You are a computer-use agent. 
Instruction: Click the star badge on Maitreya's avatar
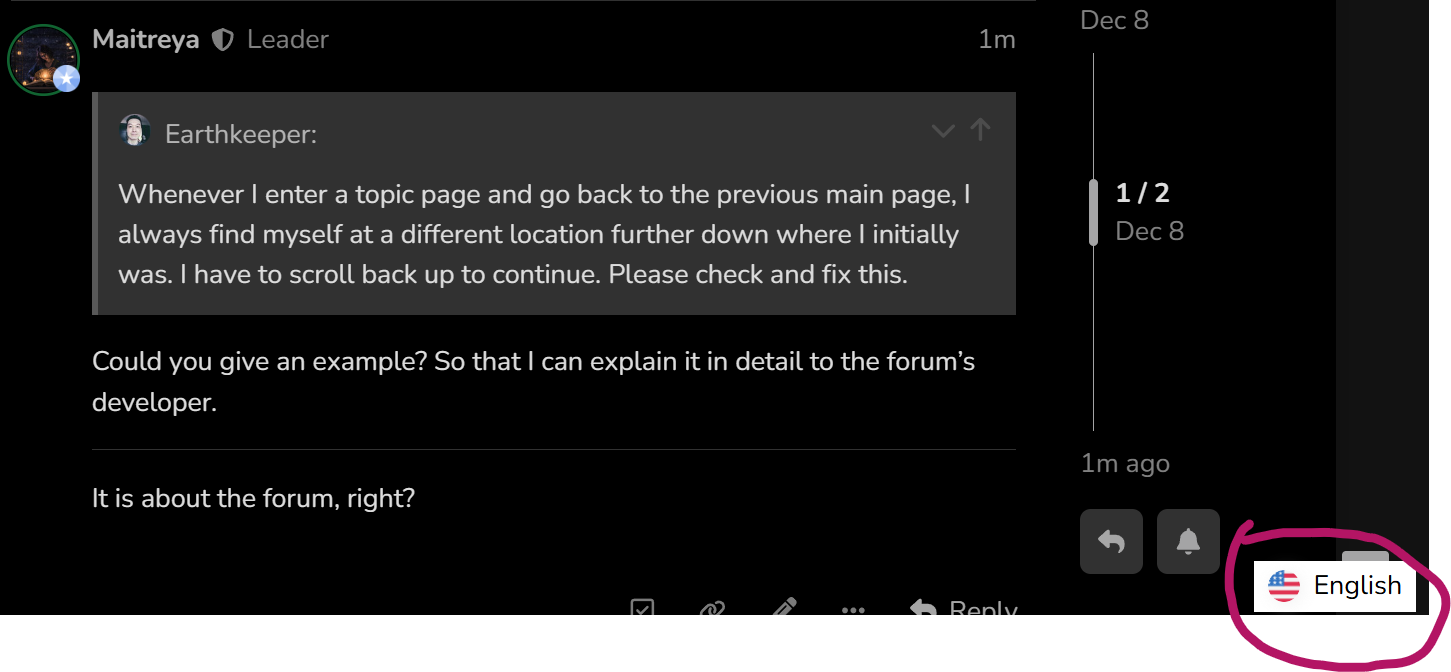point(67,78)
